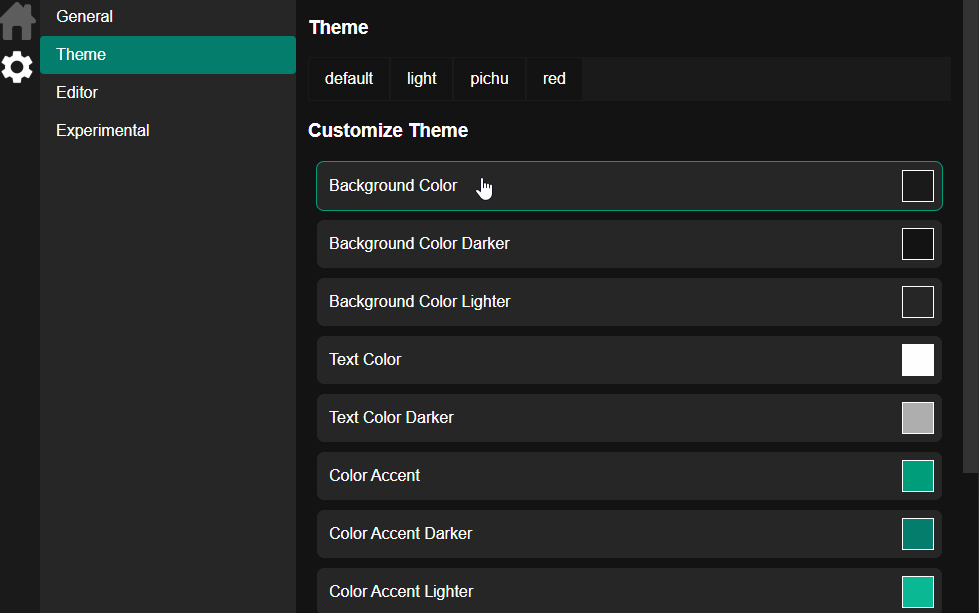
Task: Click the Color Accent green swatch
Action: point(917,476)
